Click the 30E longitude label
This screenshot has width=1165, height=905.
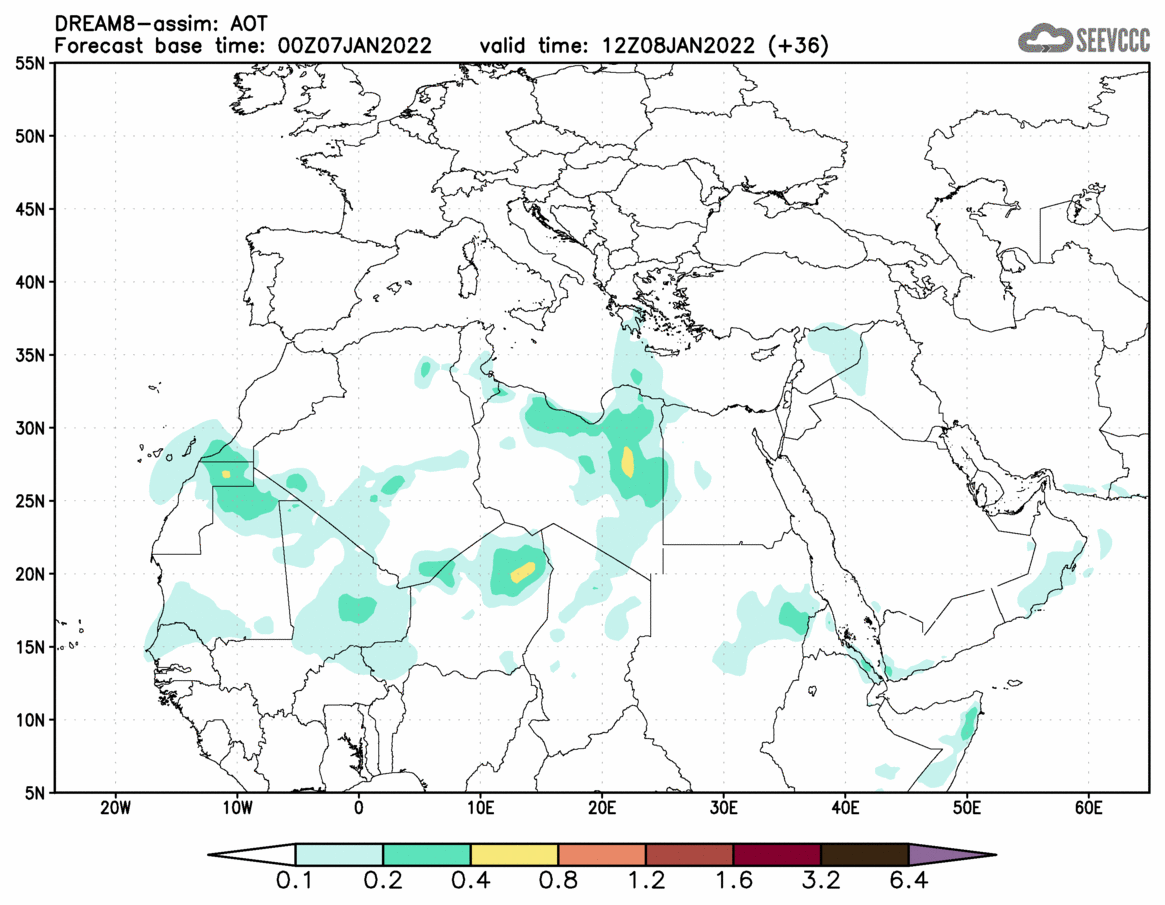(723, 808)
